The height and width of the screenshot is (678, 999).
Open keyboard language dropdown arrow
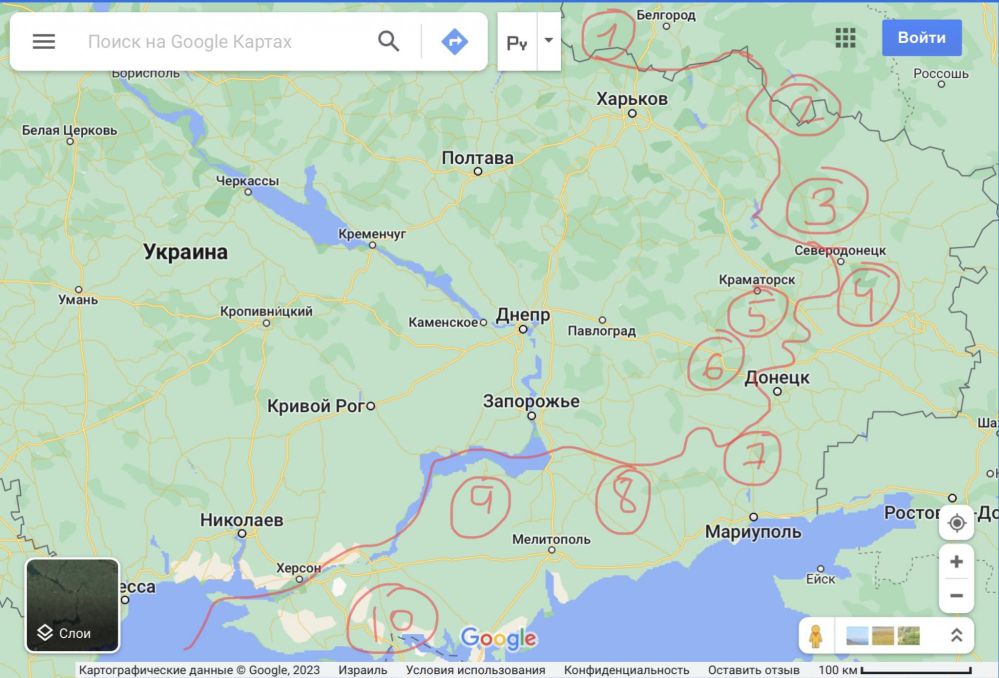point(548,42)
